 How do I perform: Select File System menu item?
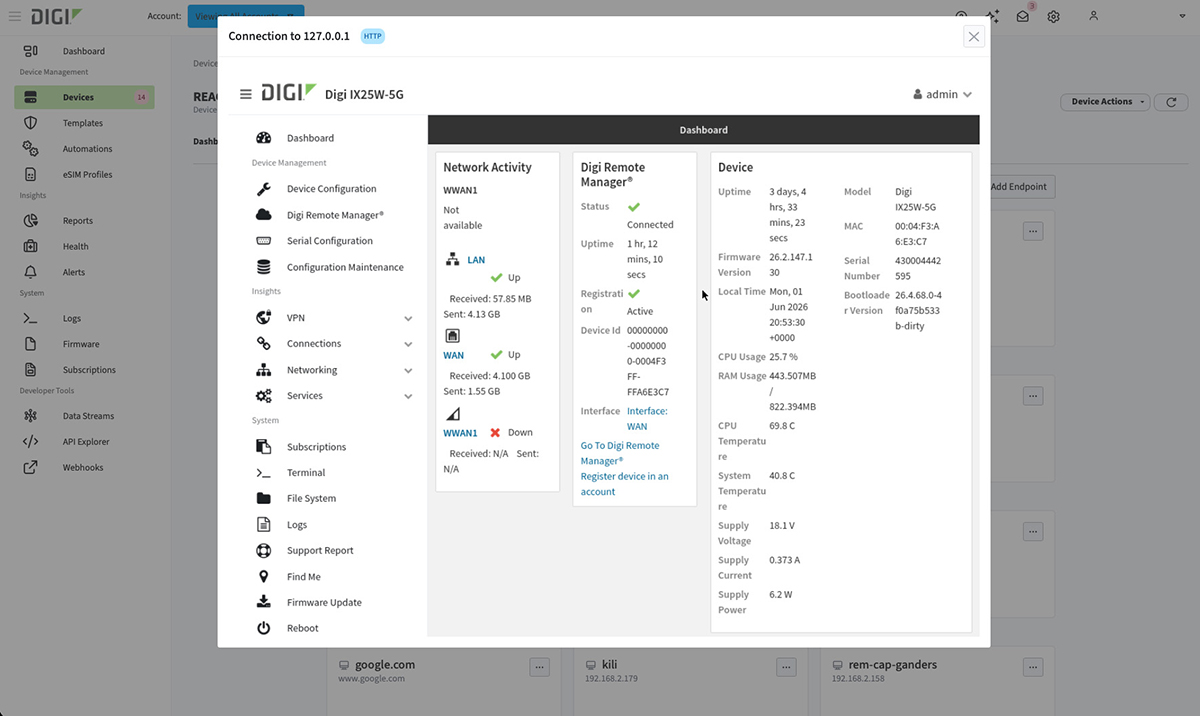point(311,499)
